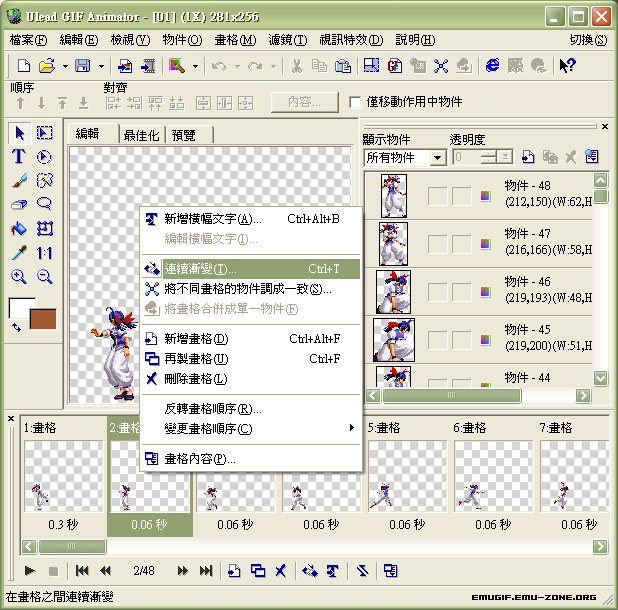Choose 新增畫格 menu entry
The image size is (618, 610).
pos(251,338)
